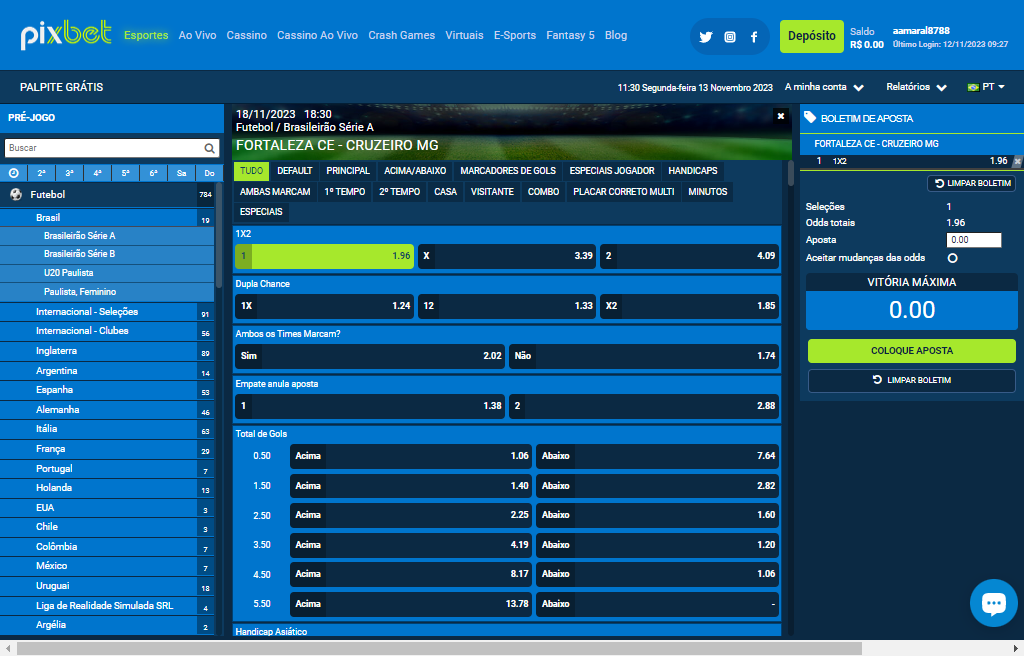1024x656 pixels.
Task: Select the clock time filter icon
Action: 14,173
